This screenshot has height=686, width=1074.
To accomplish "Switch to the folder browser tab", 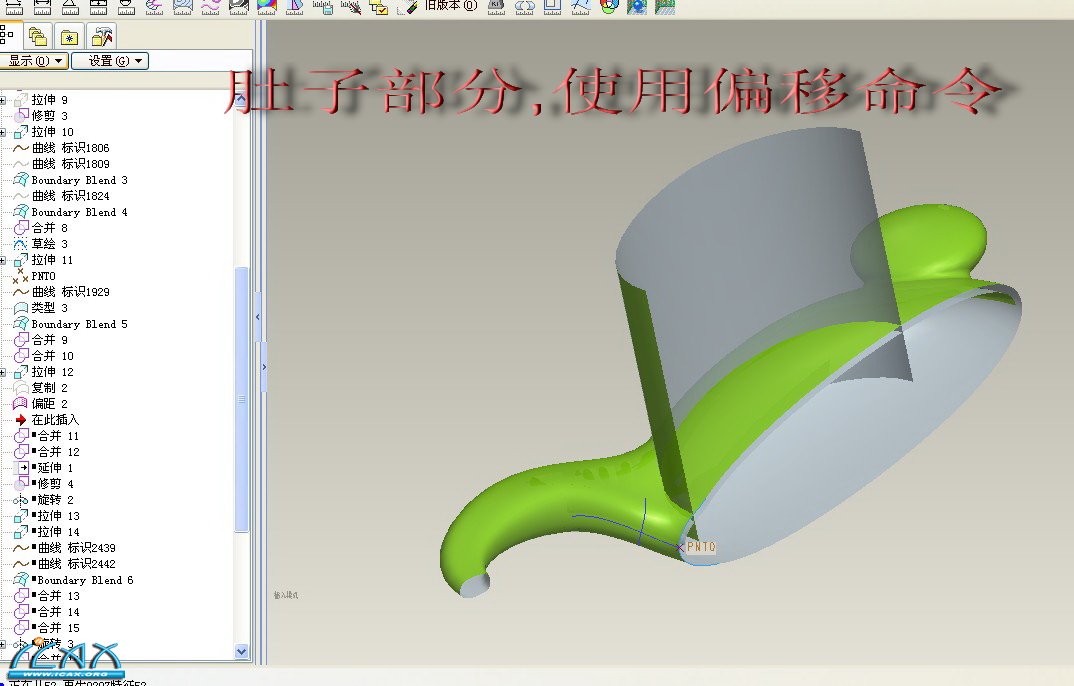I will pyautogui.click(x=38, y=36).
